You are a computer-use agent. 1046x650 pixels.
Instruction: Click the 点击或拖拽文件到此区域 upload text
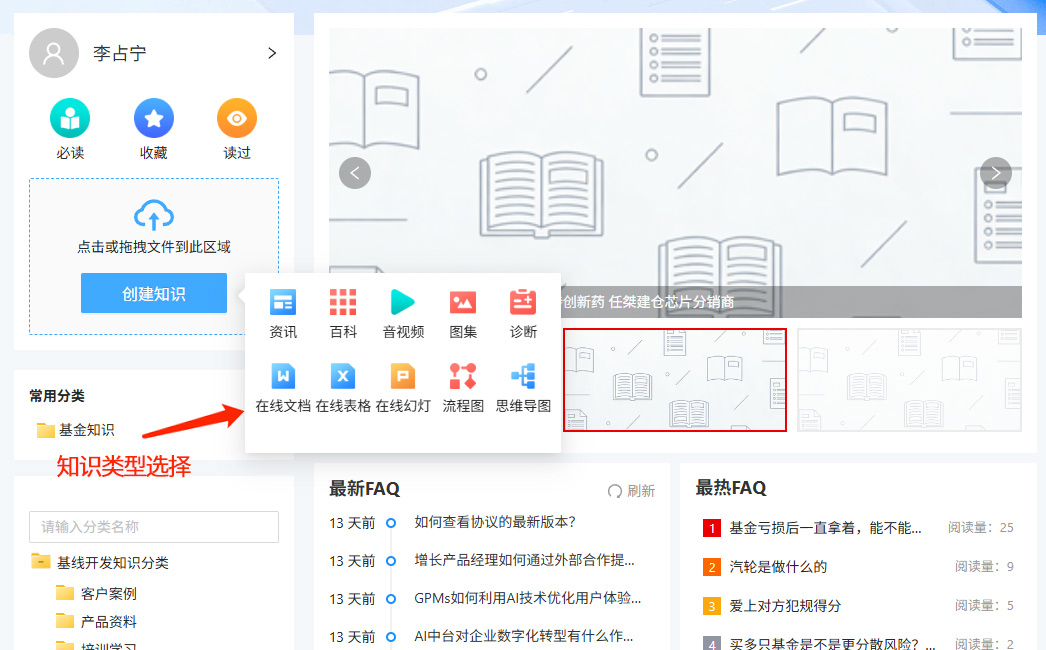point(154,247)
